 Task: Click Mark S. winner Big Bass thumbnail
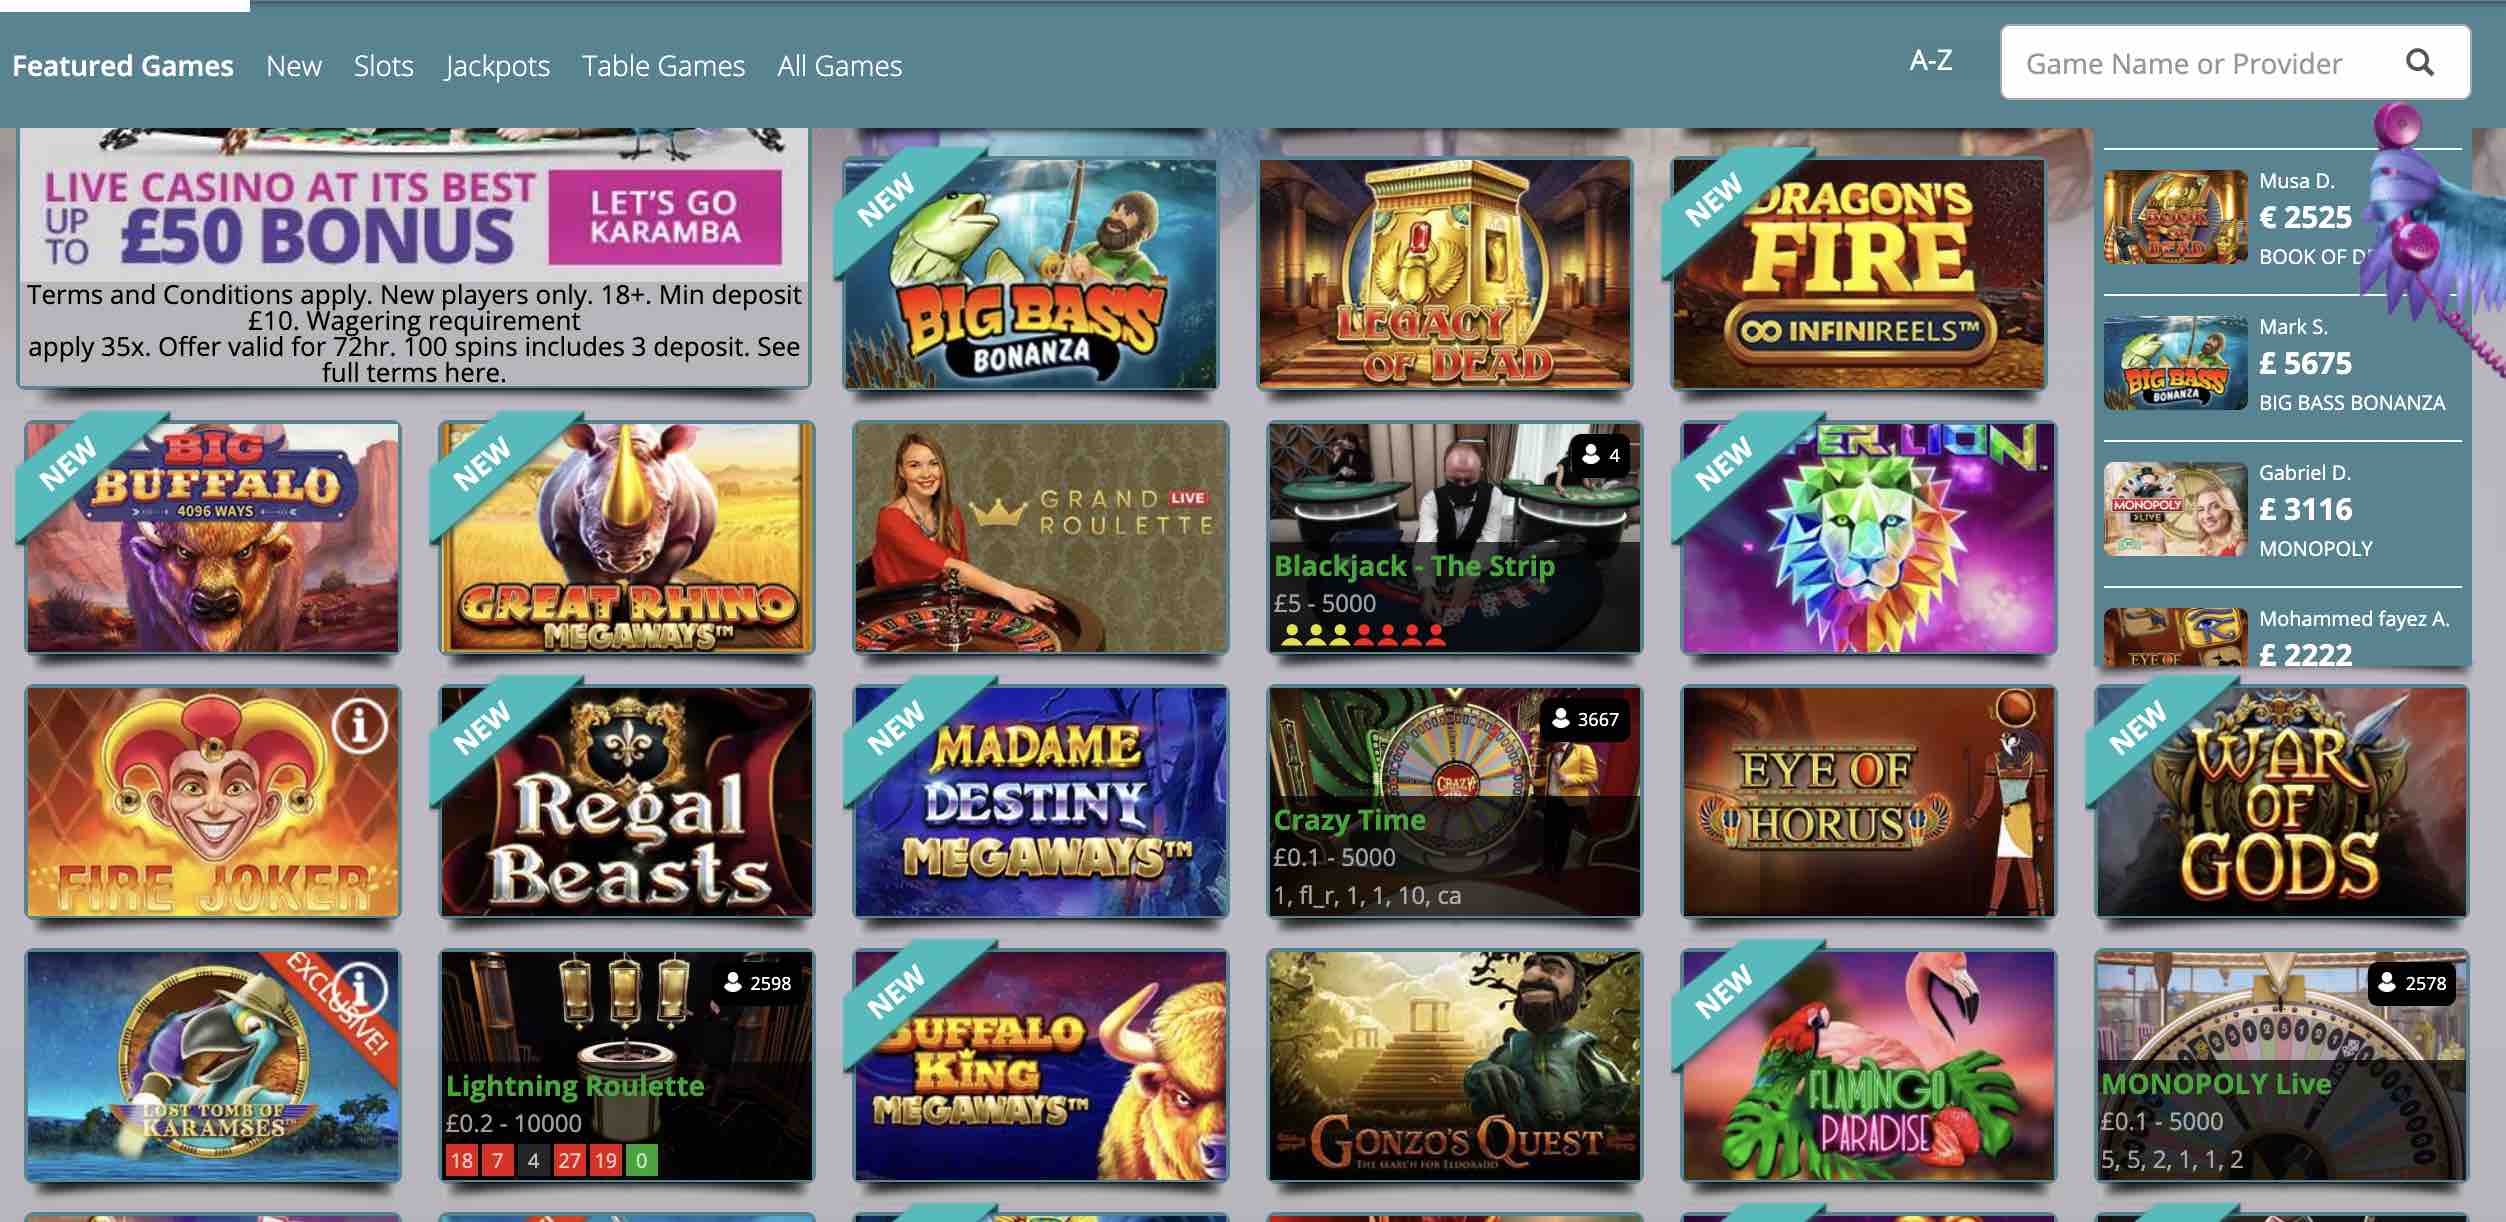[2175, 363]
